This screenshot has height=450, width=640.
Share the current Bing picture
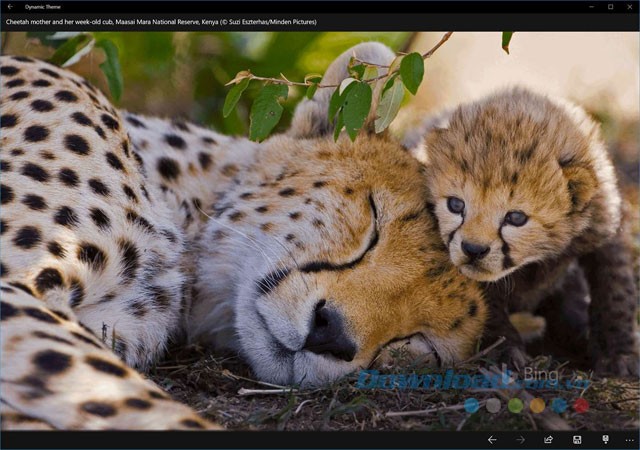pyautogui.click(x=549, y=439)
